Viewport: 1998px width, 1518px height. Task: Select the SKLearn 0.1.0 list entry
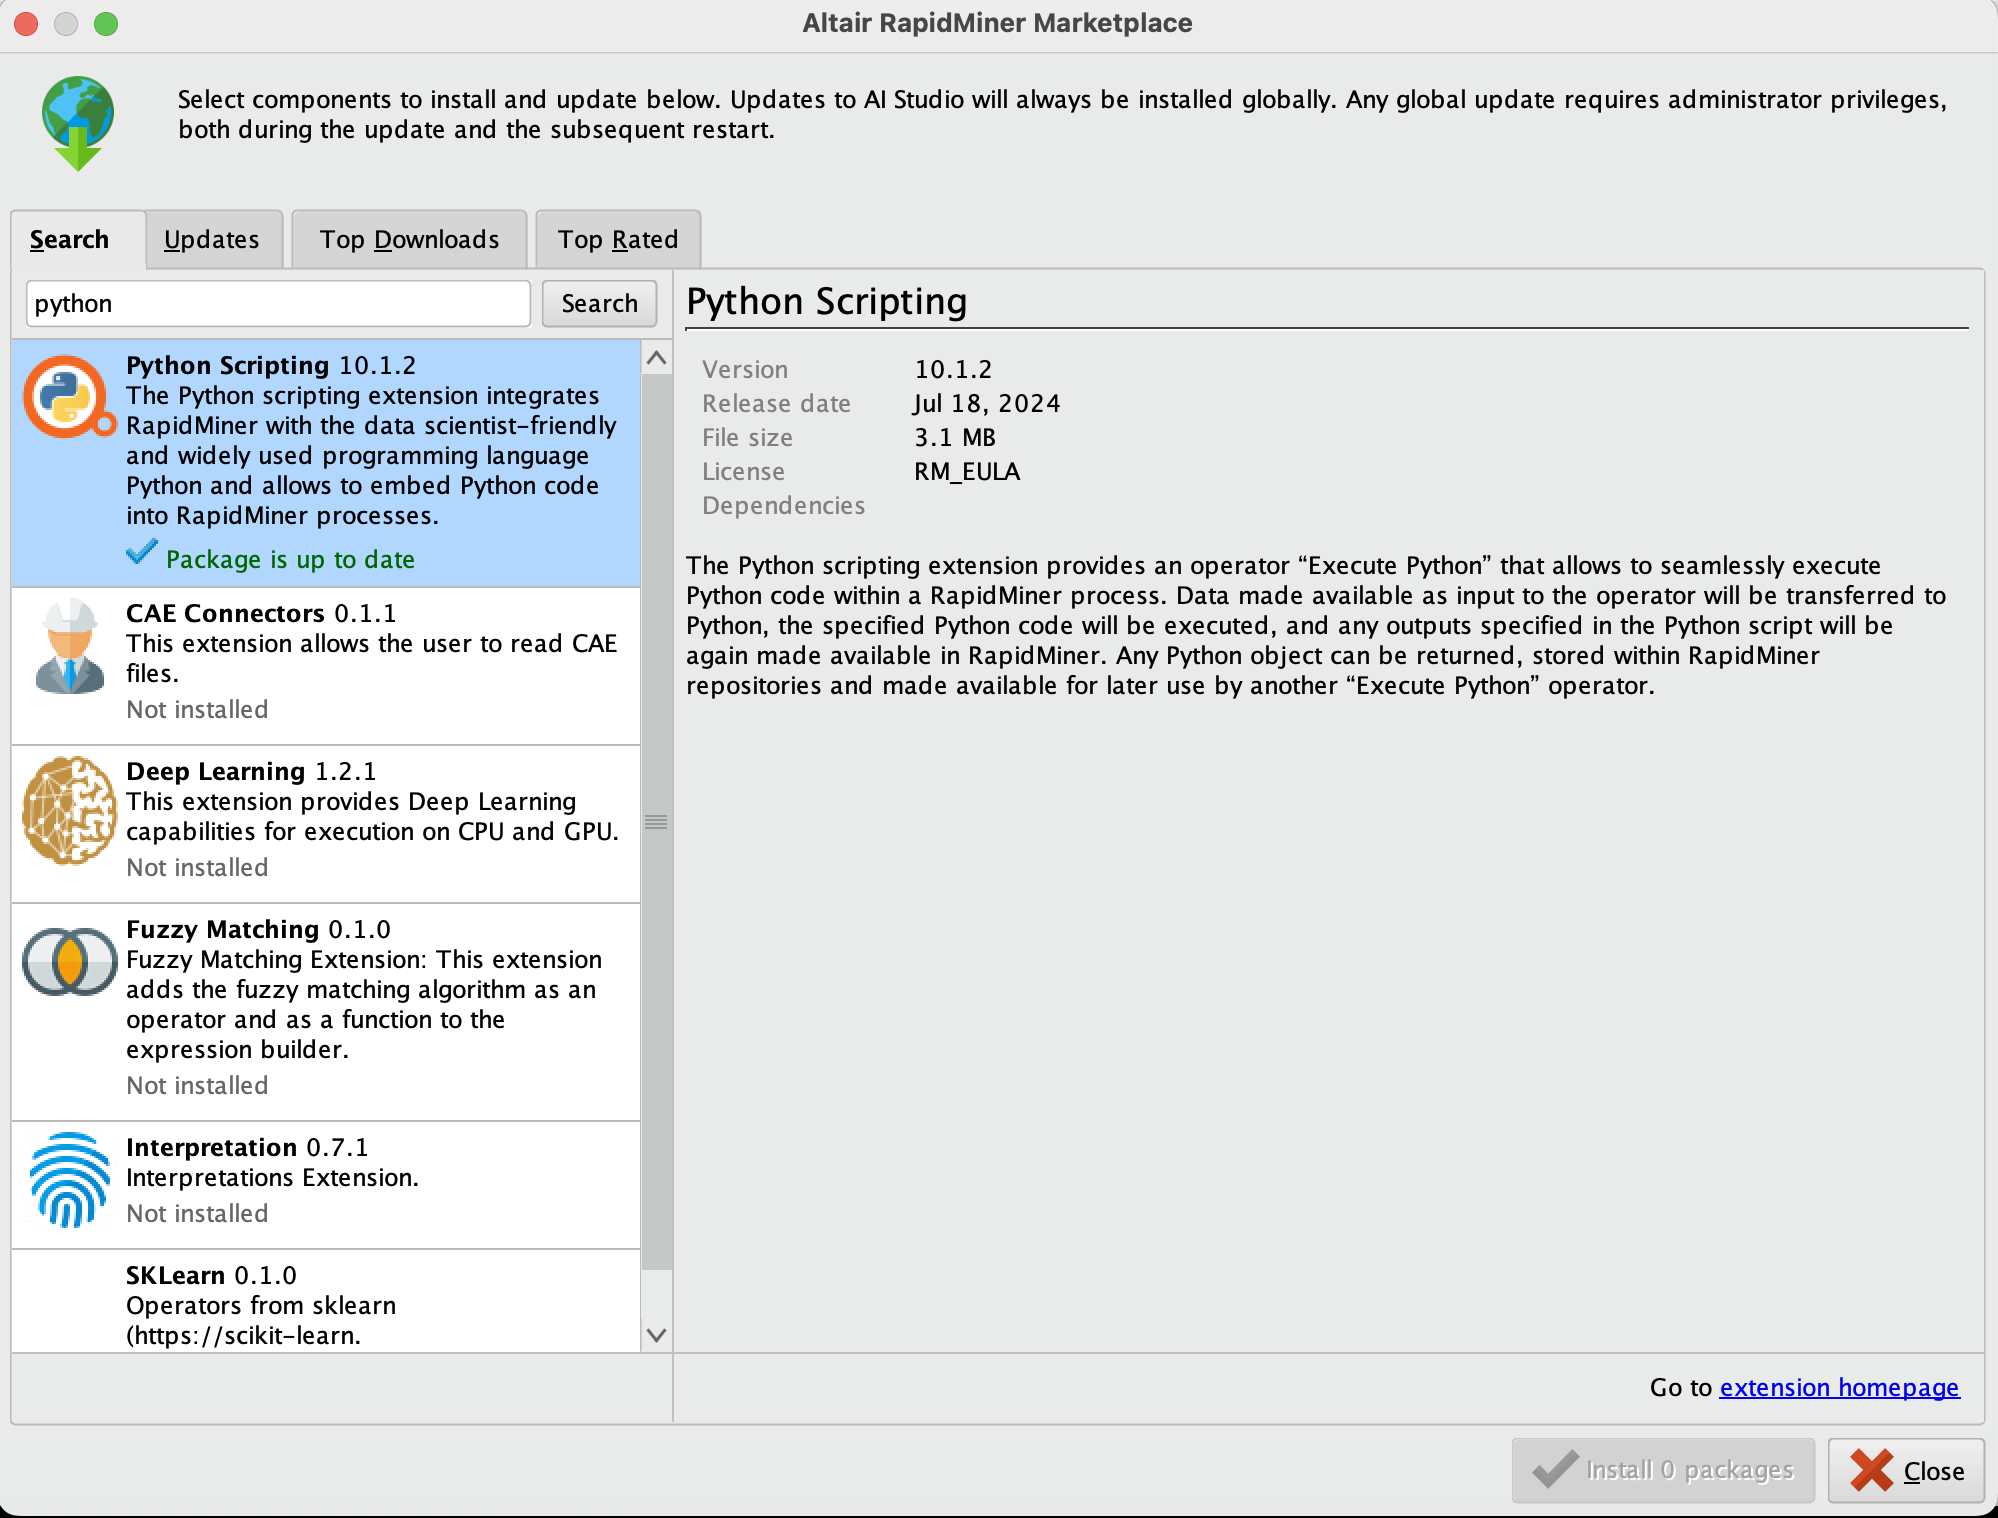325,1303
